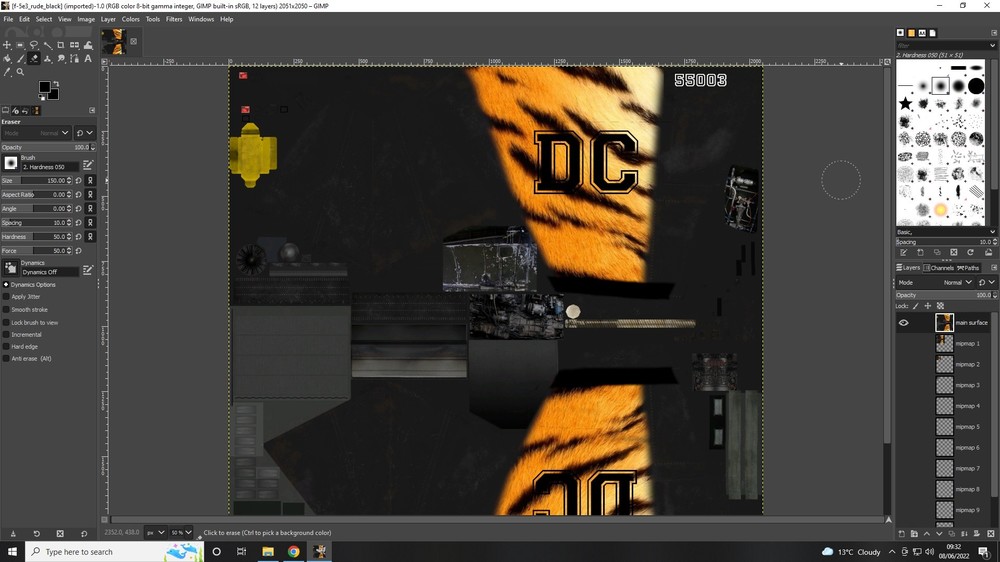The height and width of the screenshot is (562, 1000).
Task: Open the Colors menu
Action: click(x=131, y=19)
